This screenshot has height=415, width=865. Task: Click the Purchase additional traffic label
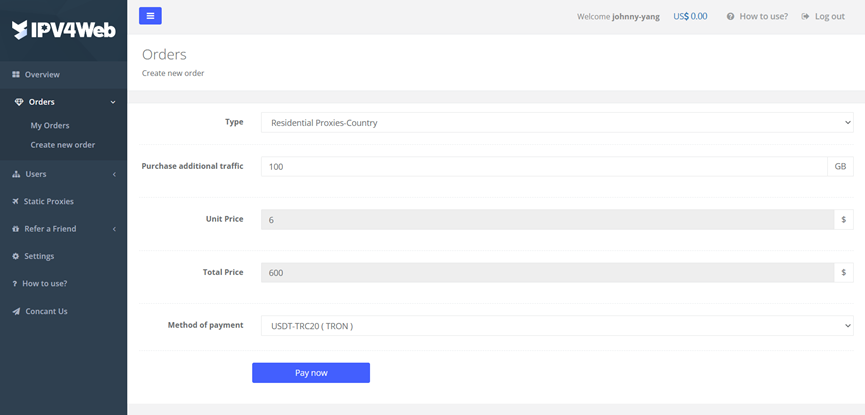193,166
